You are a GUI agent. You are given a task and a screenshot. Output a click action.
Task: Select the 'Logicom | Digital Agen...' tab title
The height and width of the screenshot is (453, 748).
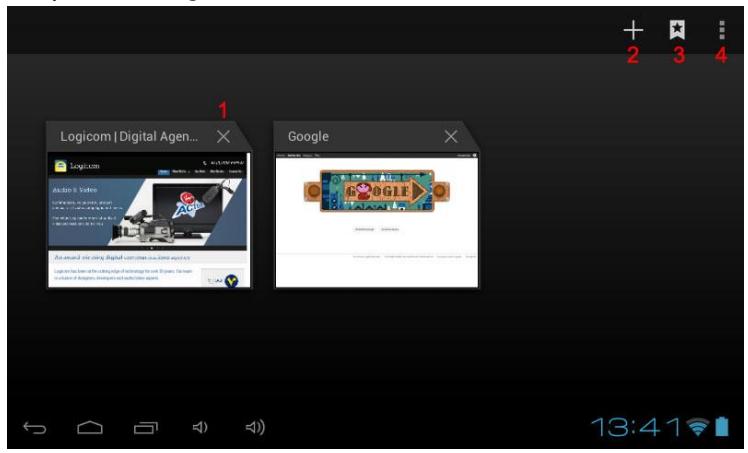pos(128,136)
